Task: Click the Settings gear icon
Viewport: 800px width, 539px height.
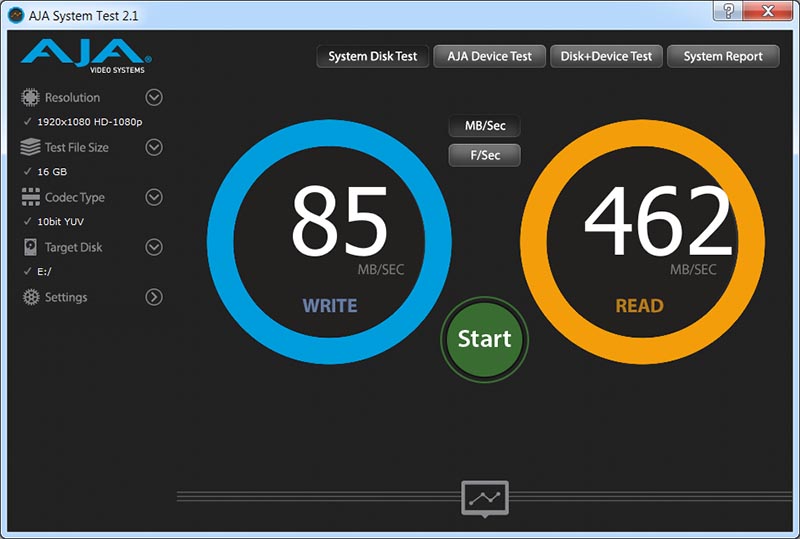Action: click(31, 297)
